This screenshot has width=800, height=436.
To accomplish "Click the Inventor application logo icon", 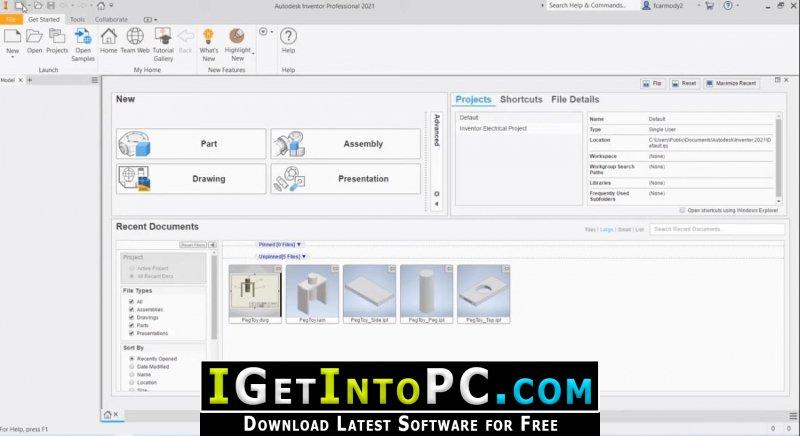I will click(x=6, y=6).
